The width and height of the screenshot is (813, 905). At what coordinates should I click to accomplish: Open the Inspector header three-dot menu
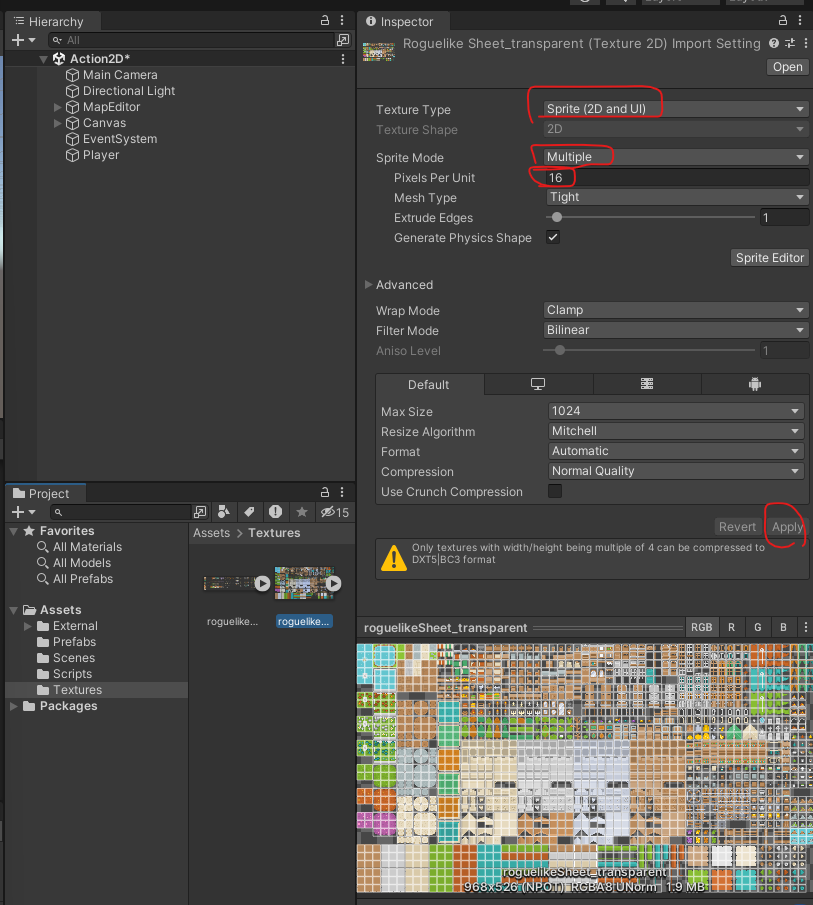pyautogui.click(x=805, y=43)
